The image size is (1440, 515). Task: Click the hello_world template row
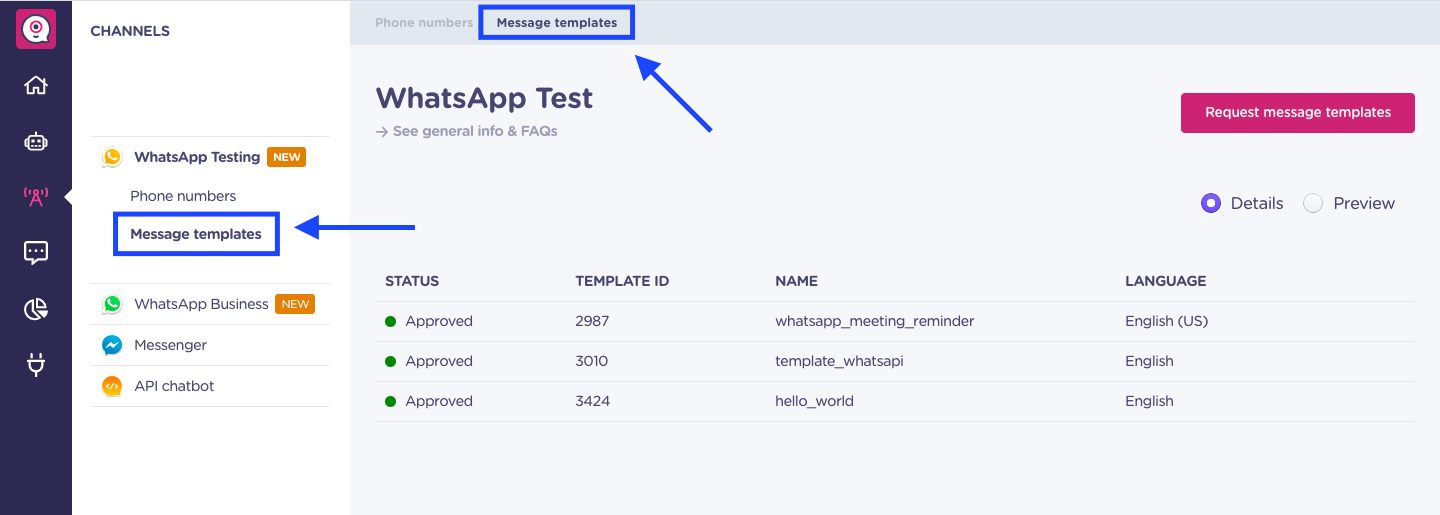click(895, 401)
